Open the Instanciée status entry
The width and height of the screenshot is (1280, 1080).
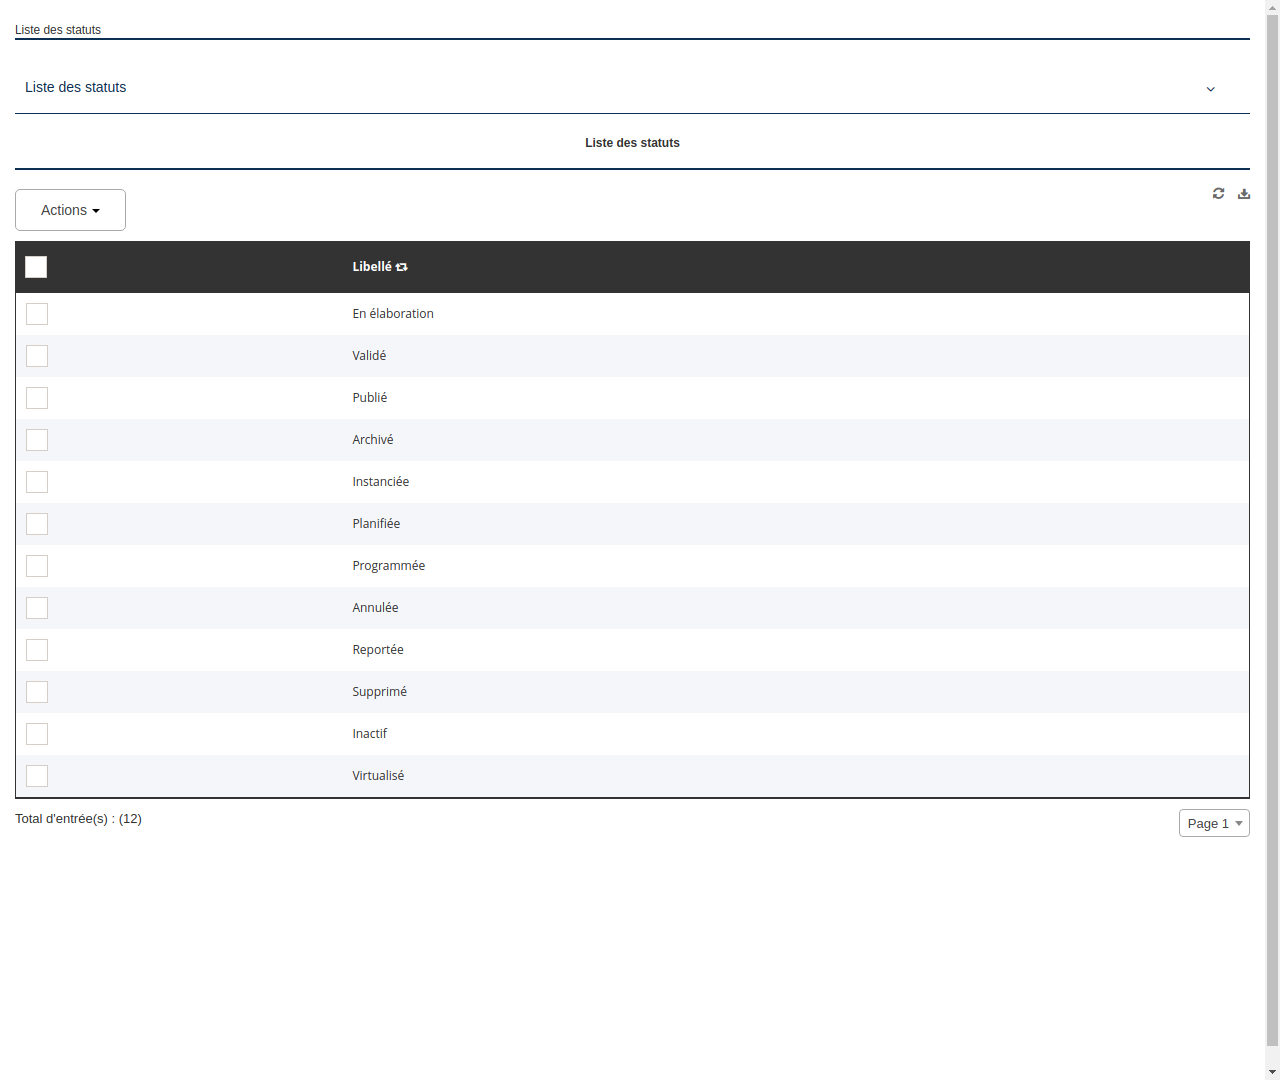click(x=380, y=481)
